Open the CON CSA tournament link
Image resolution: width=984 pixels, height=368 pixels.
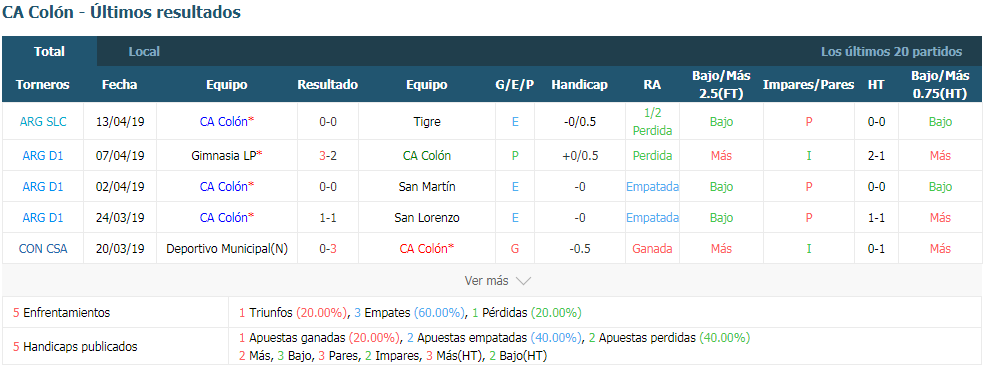pyautogui.click(x=43, y=249)
